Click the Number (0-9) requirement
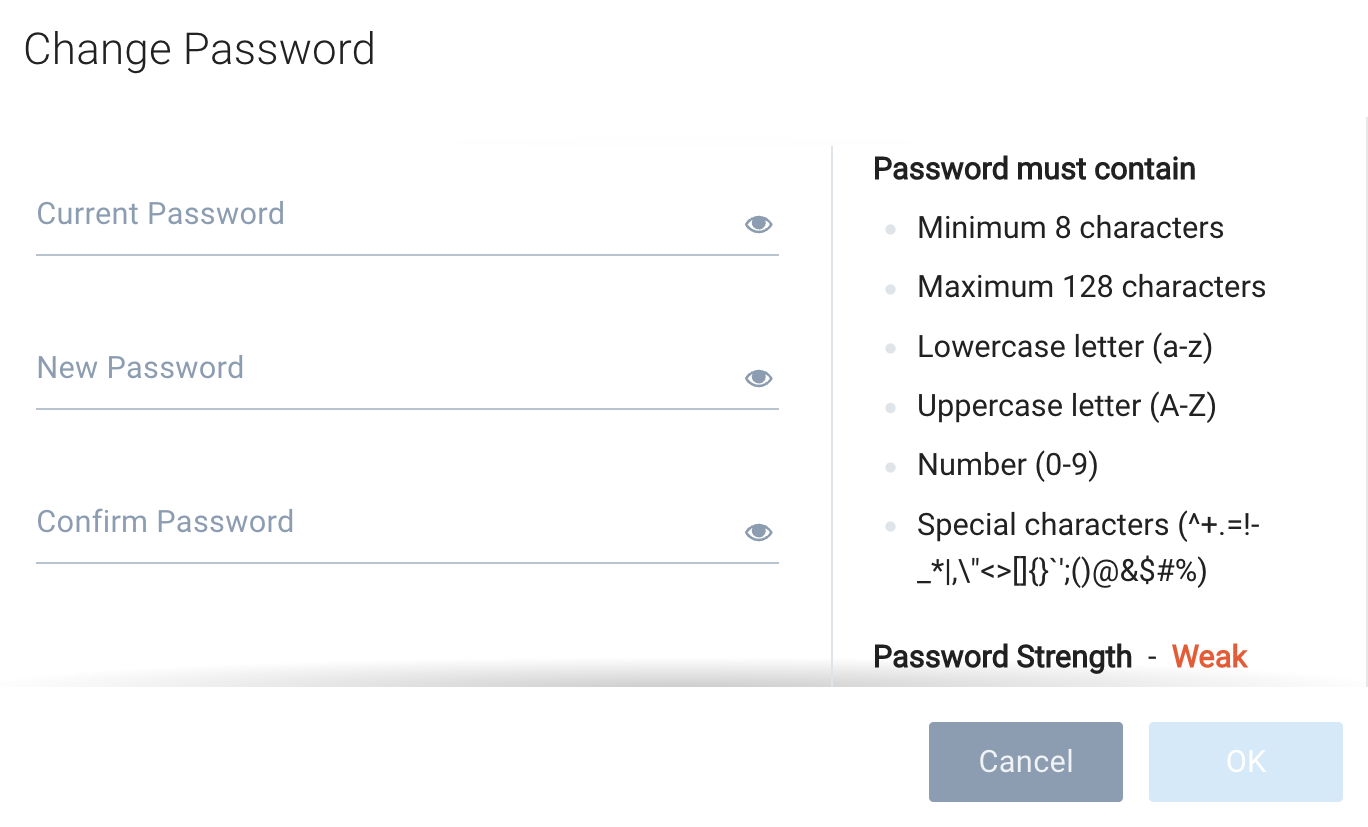Screen dimensions: 1368x827 click(x=1007, y=464)
